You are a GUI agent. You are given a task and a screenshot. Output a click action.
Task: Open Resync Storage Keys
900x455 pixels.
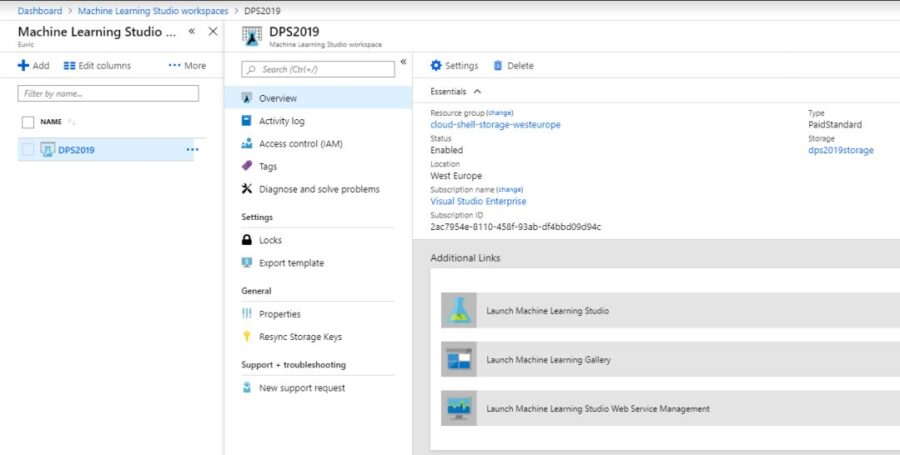(300, 337)
